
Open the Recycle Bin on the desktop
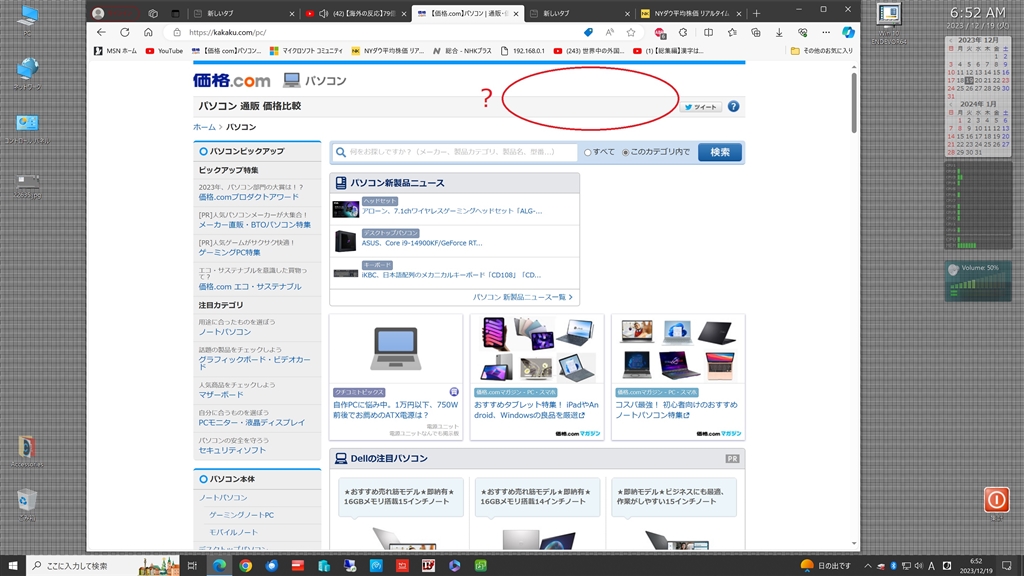[27, 504]
